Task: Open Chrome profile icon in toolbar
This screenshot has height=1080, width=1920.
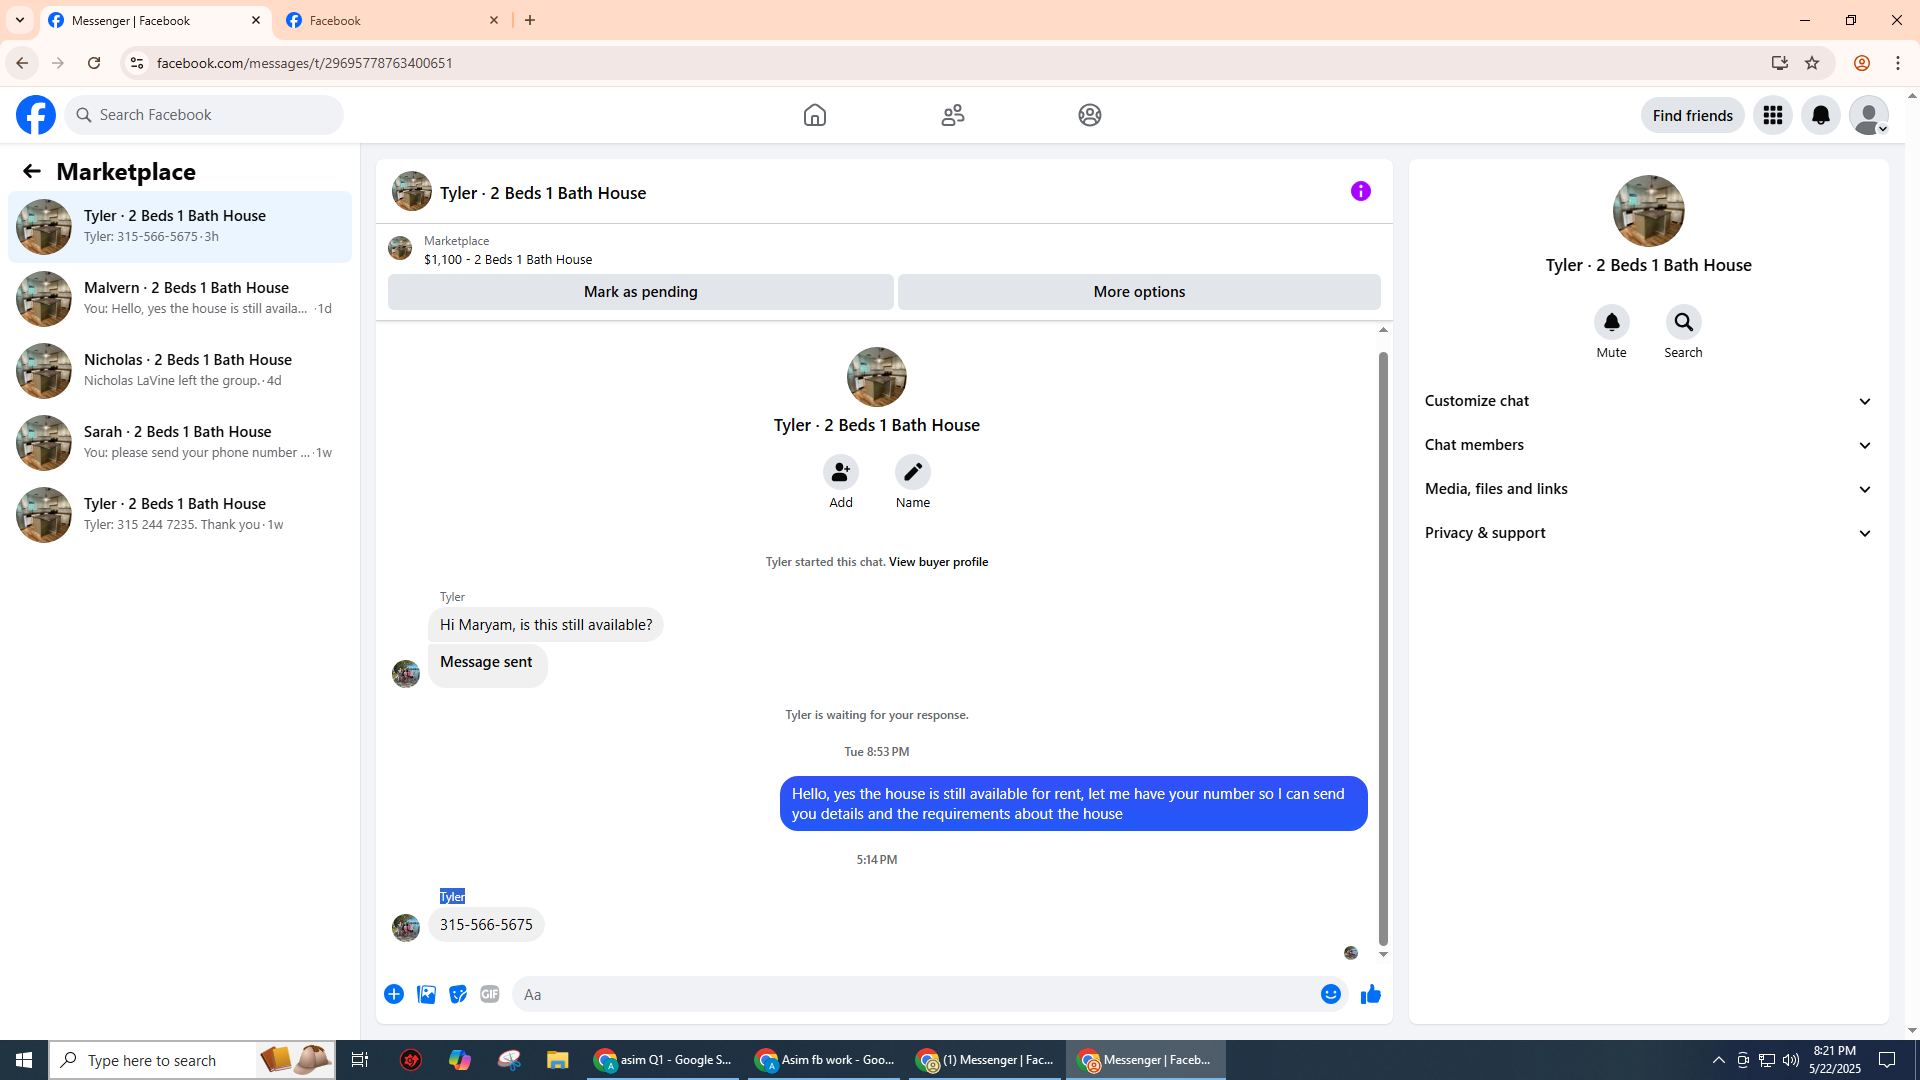Action: tap(1861, 63)
